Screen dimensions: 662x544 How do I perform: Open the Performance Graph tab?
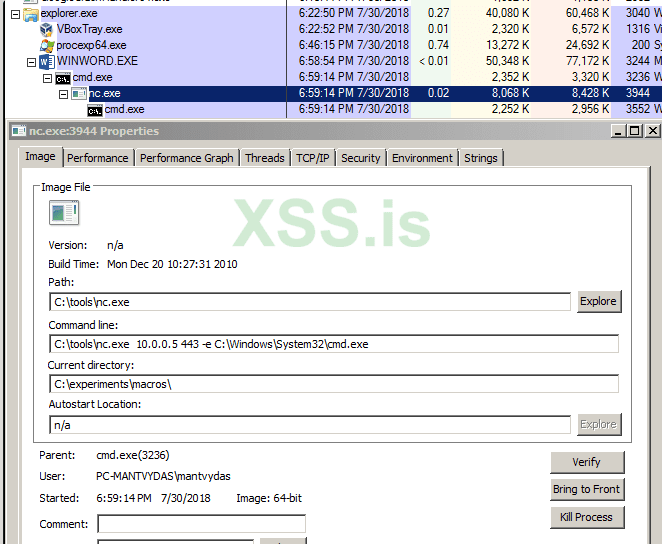(x=187, y=158)
